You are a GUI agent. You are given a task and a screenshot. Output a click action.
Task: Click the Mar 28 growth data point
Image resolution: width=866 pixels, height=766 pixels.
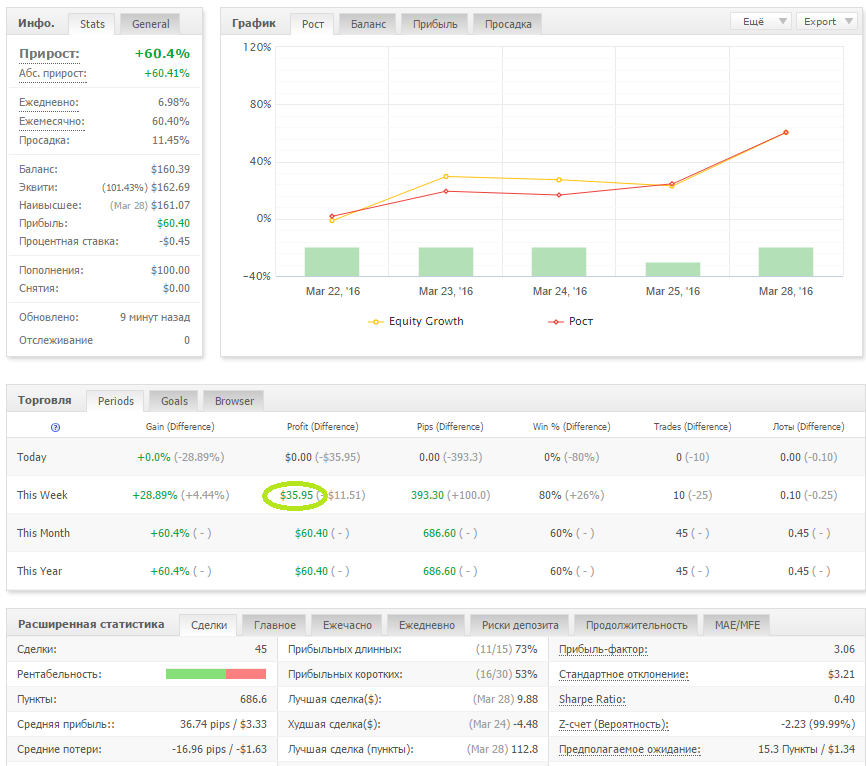tap(785, 133)
